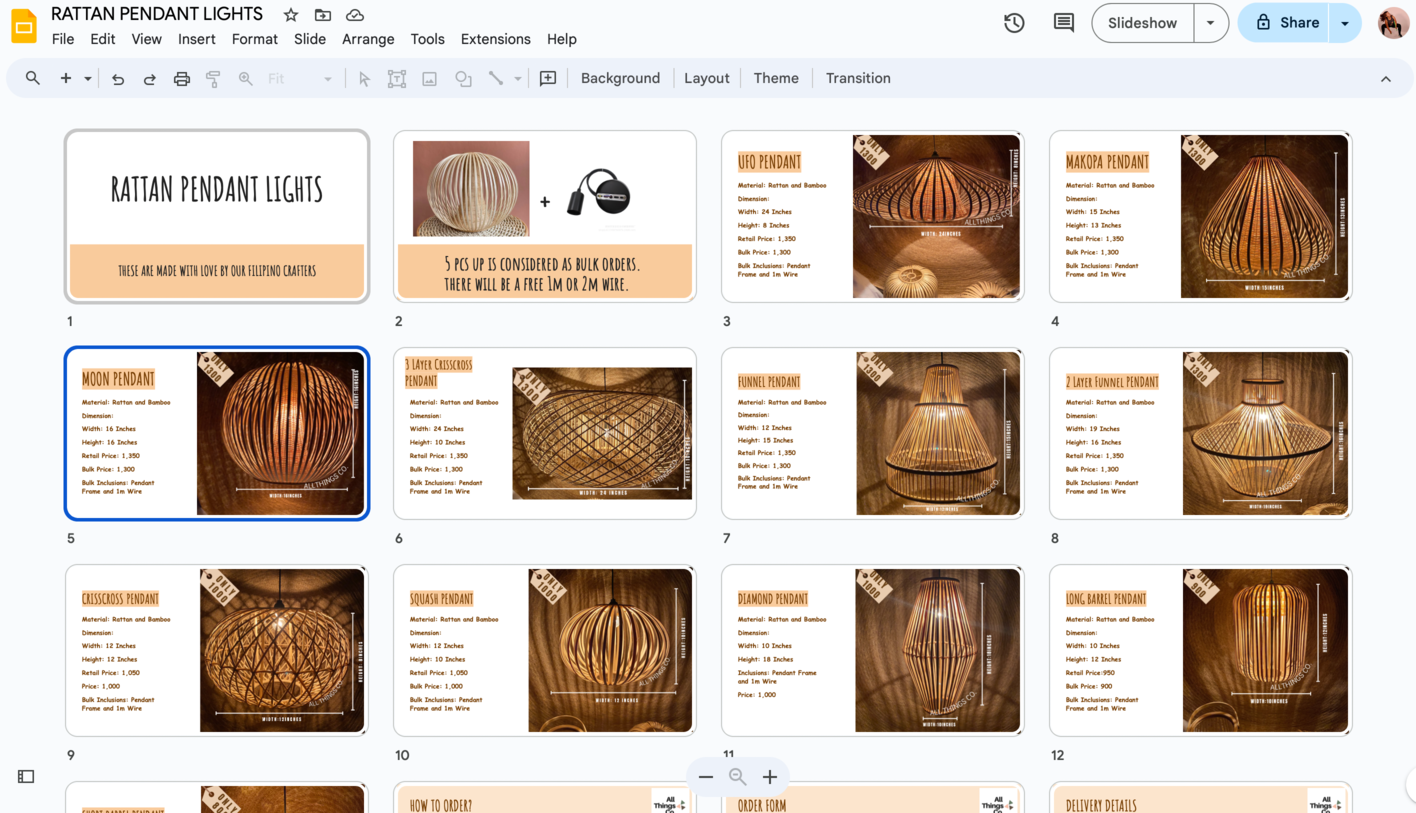Open the Format menu
The width and height of the screenshot is (1416, 813).
(x=255, y=39)
